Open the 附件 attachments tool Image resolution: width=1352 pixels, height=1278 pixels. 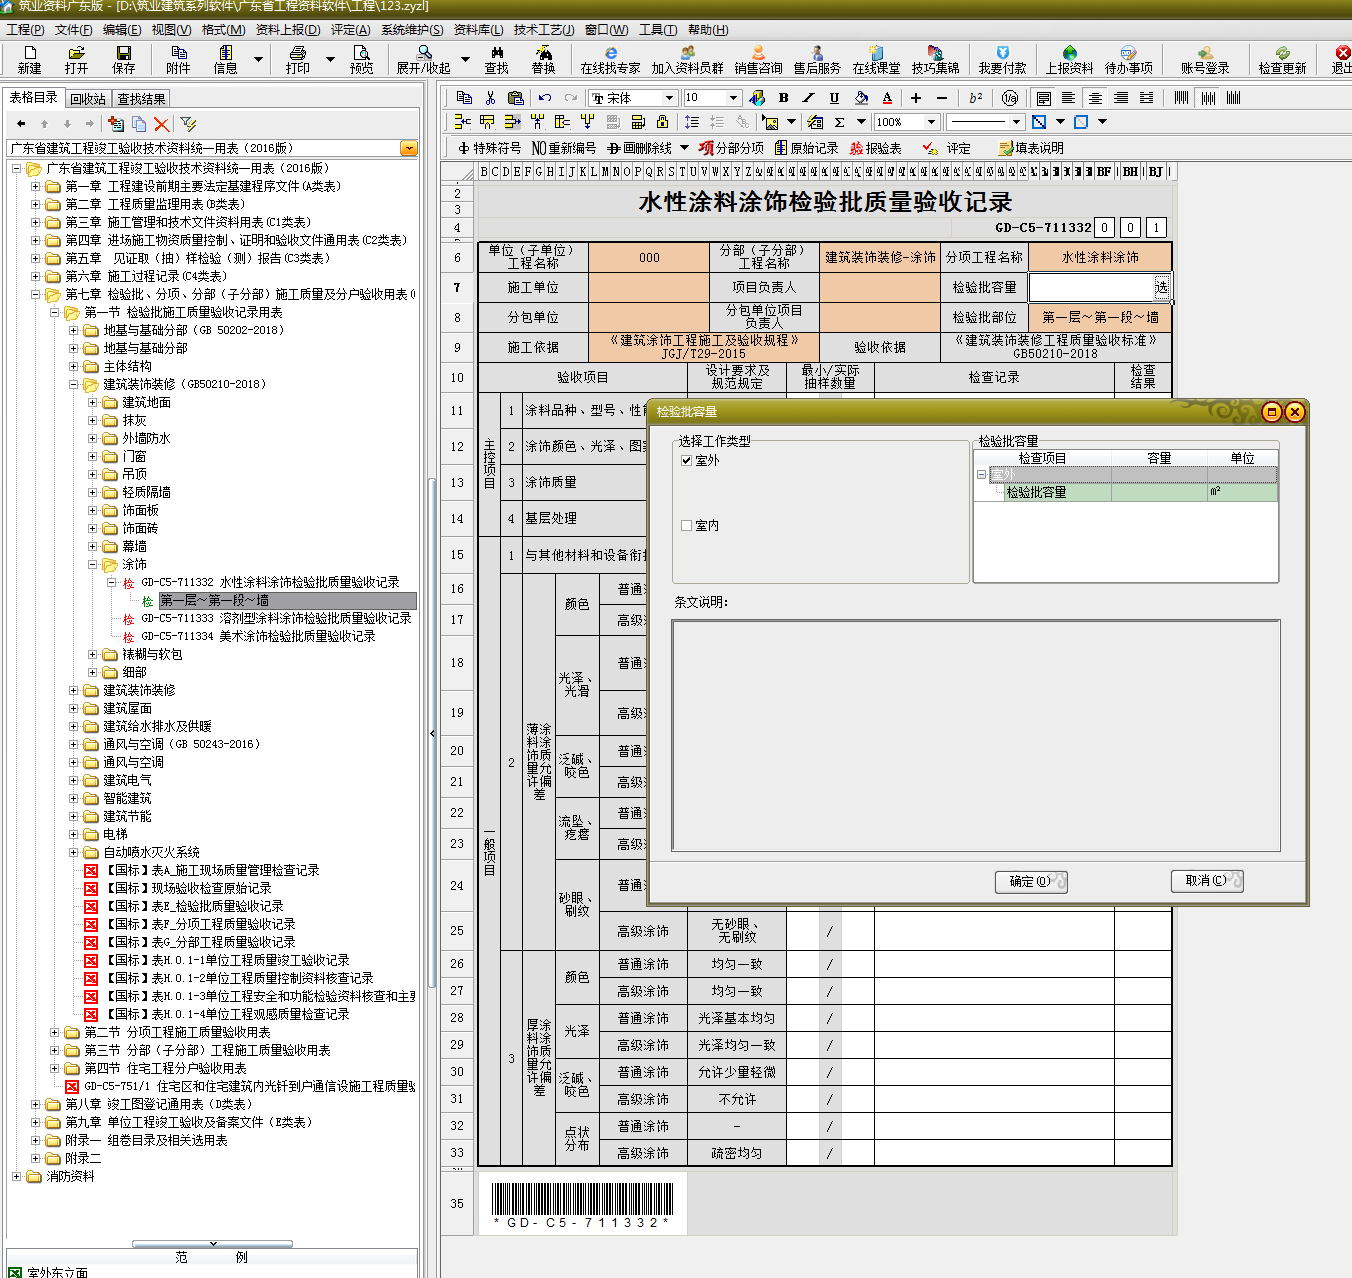178,59
